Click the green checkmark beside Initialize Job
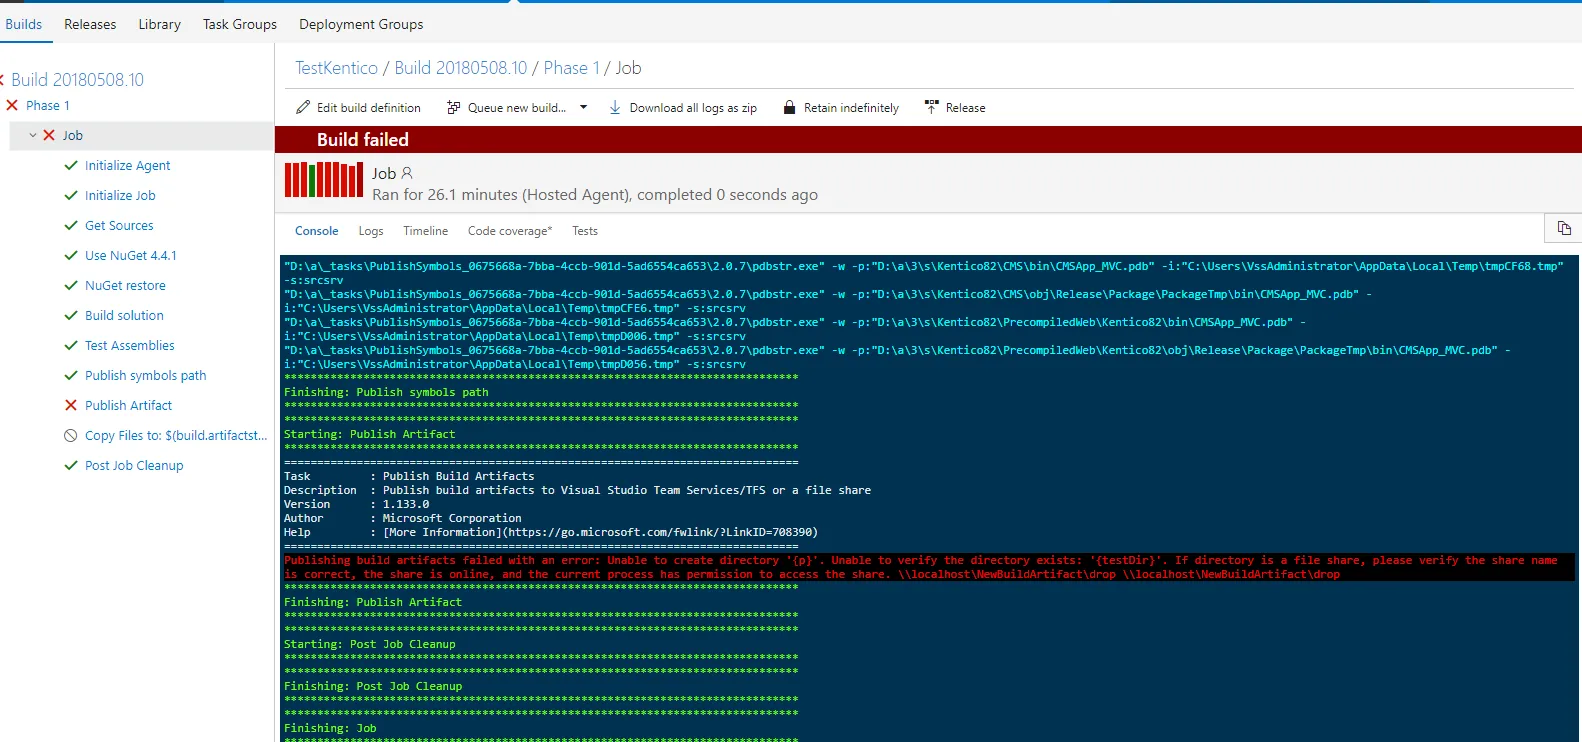This screenshot has height=742, width=1582. pos(71,195)
